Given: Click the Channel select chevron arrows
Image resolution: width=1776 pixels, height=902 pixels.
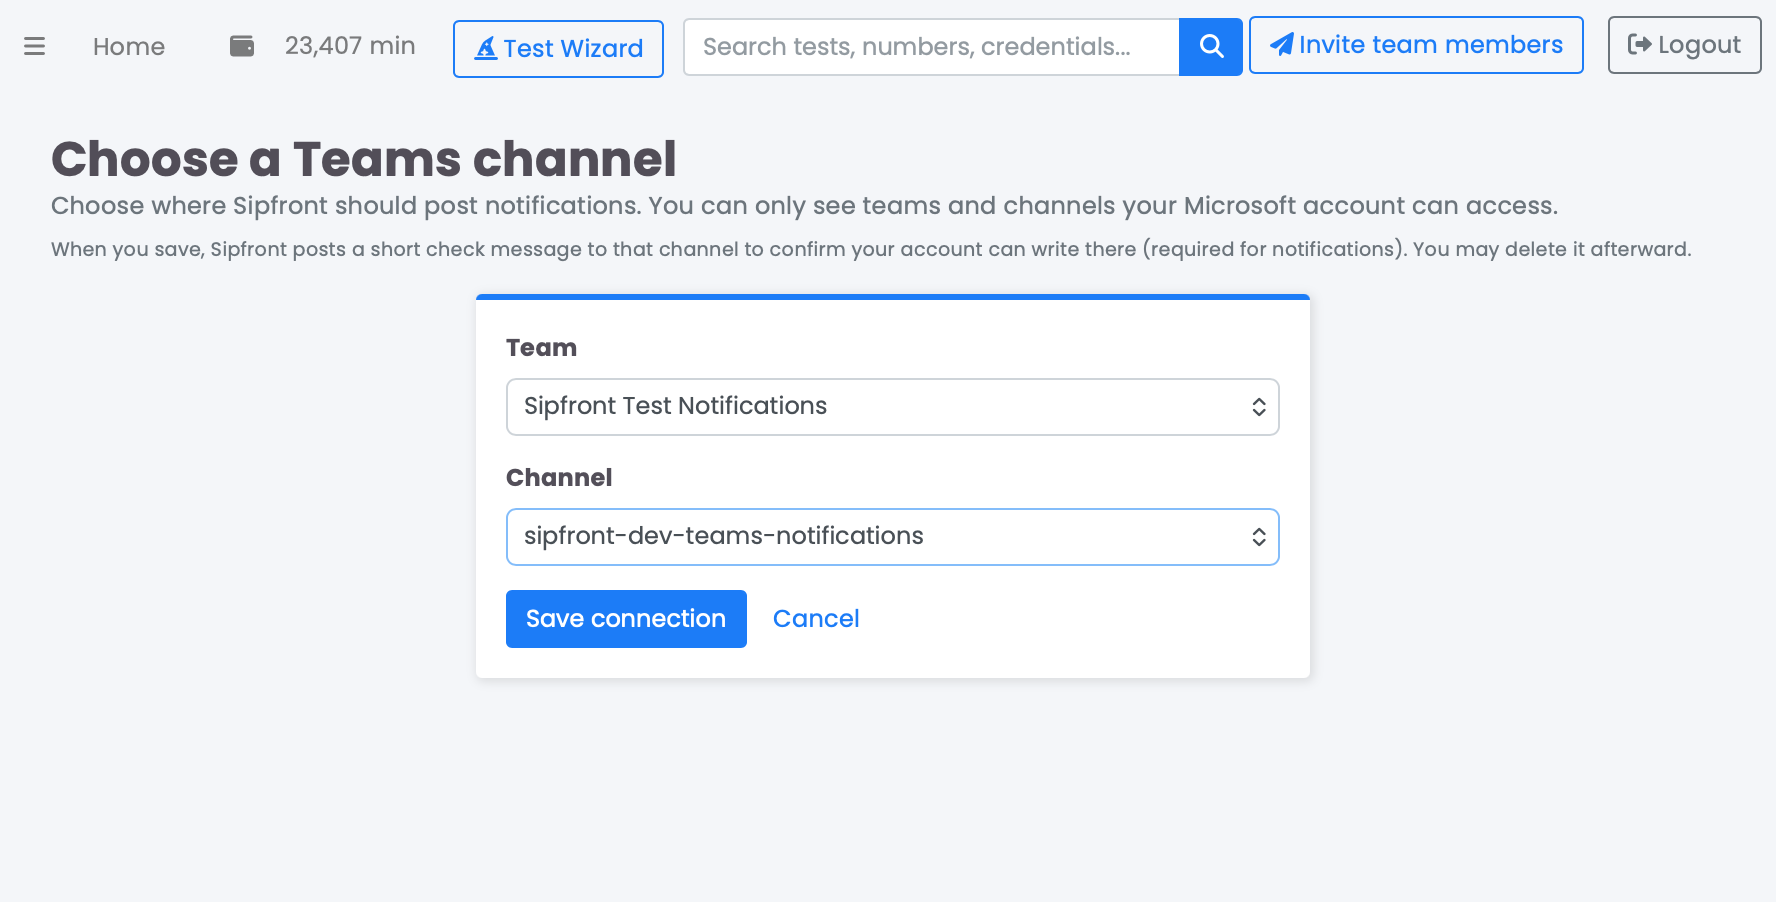Looking at the screenshot, I should click(1258, 536).
